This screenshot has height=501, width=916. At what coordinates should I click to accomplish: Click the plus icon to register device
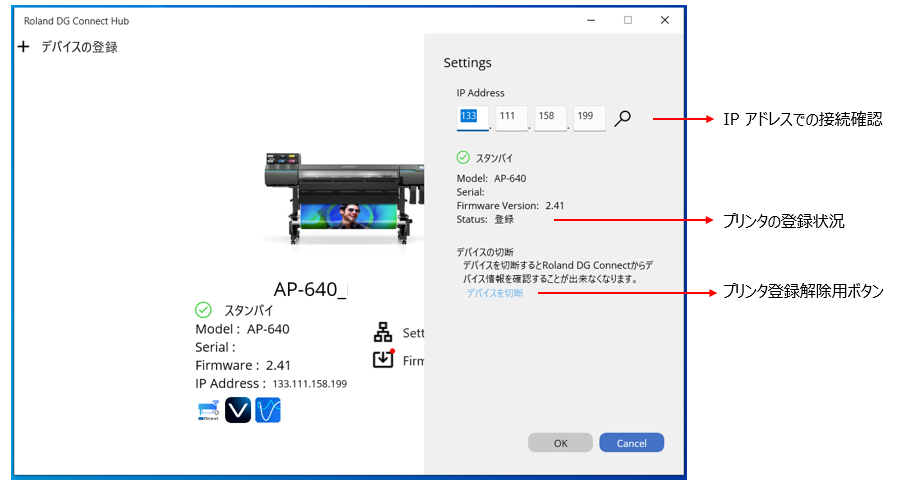[x=23, y=47]
